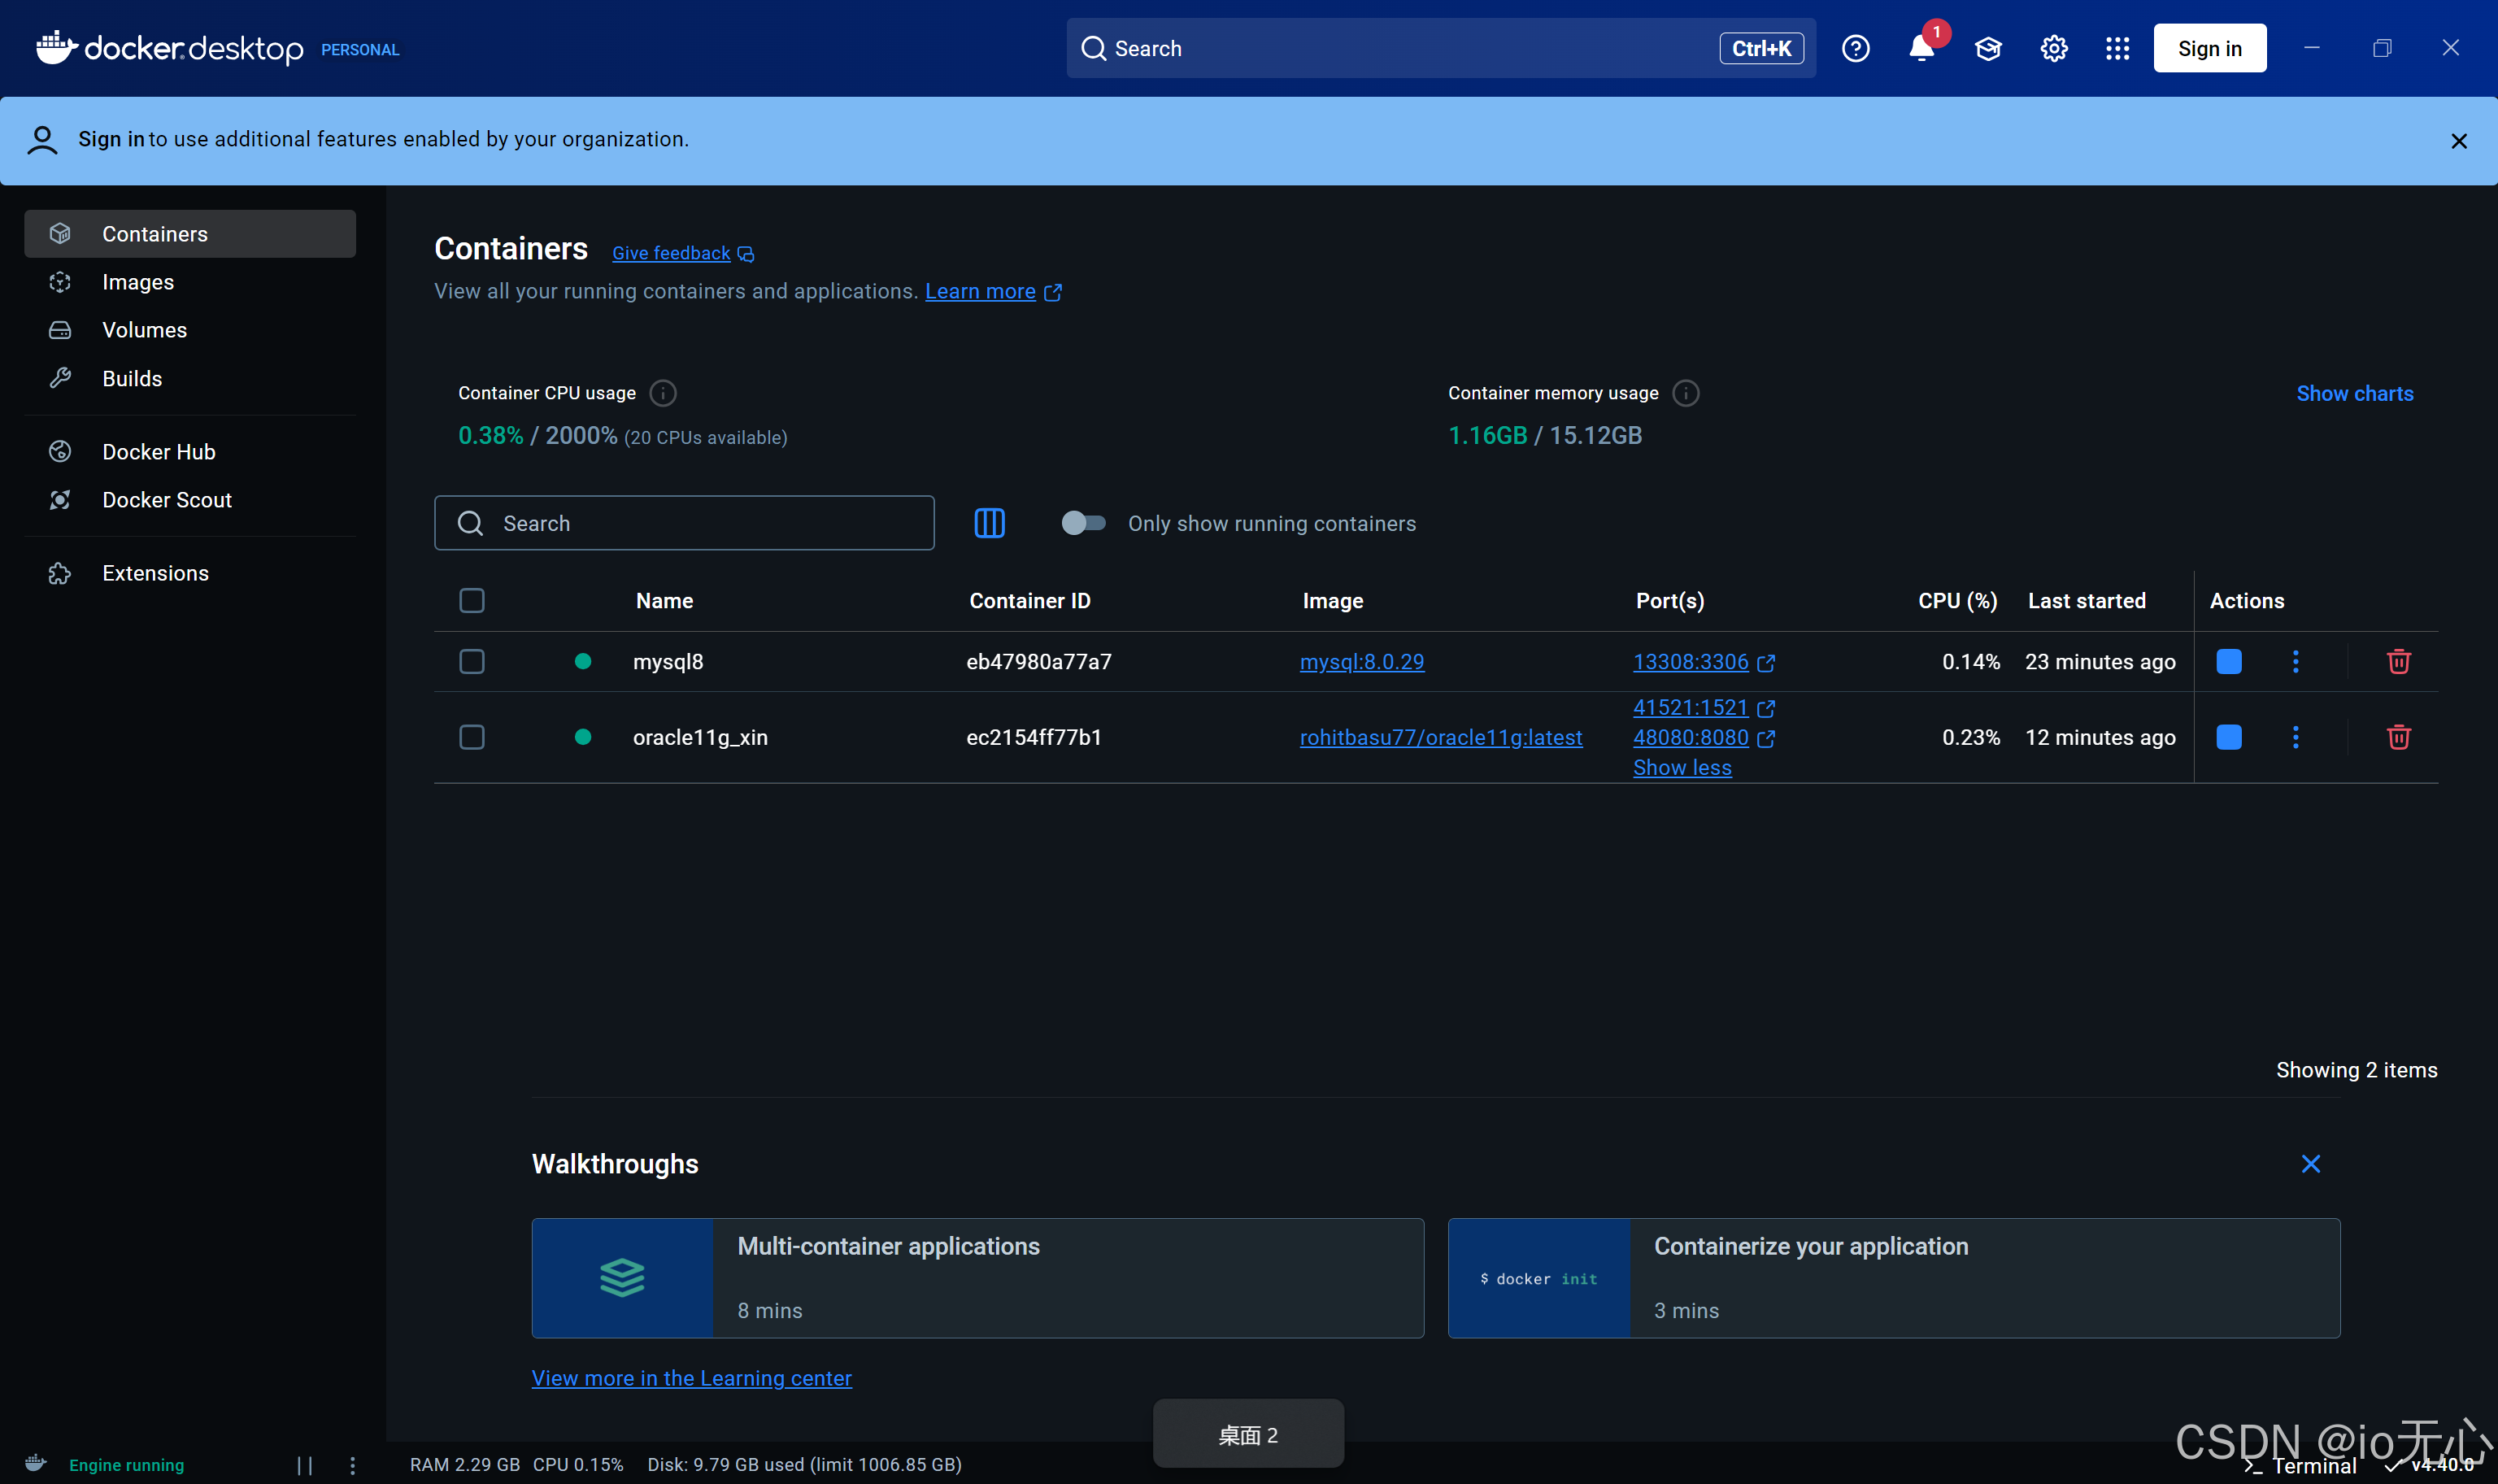Click the column layout icon

pos(989,523)
